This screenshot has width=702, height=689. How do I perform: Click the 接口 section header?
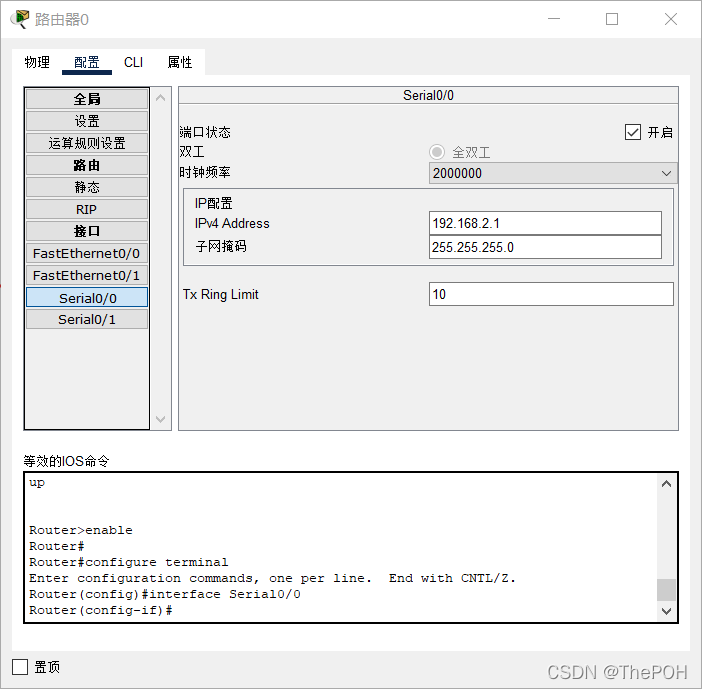point(87,231)
